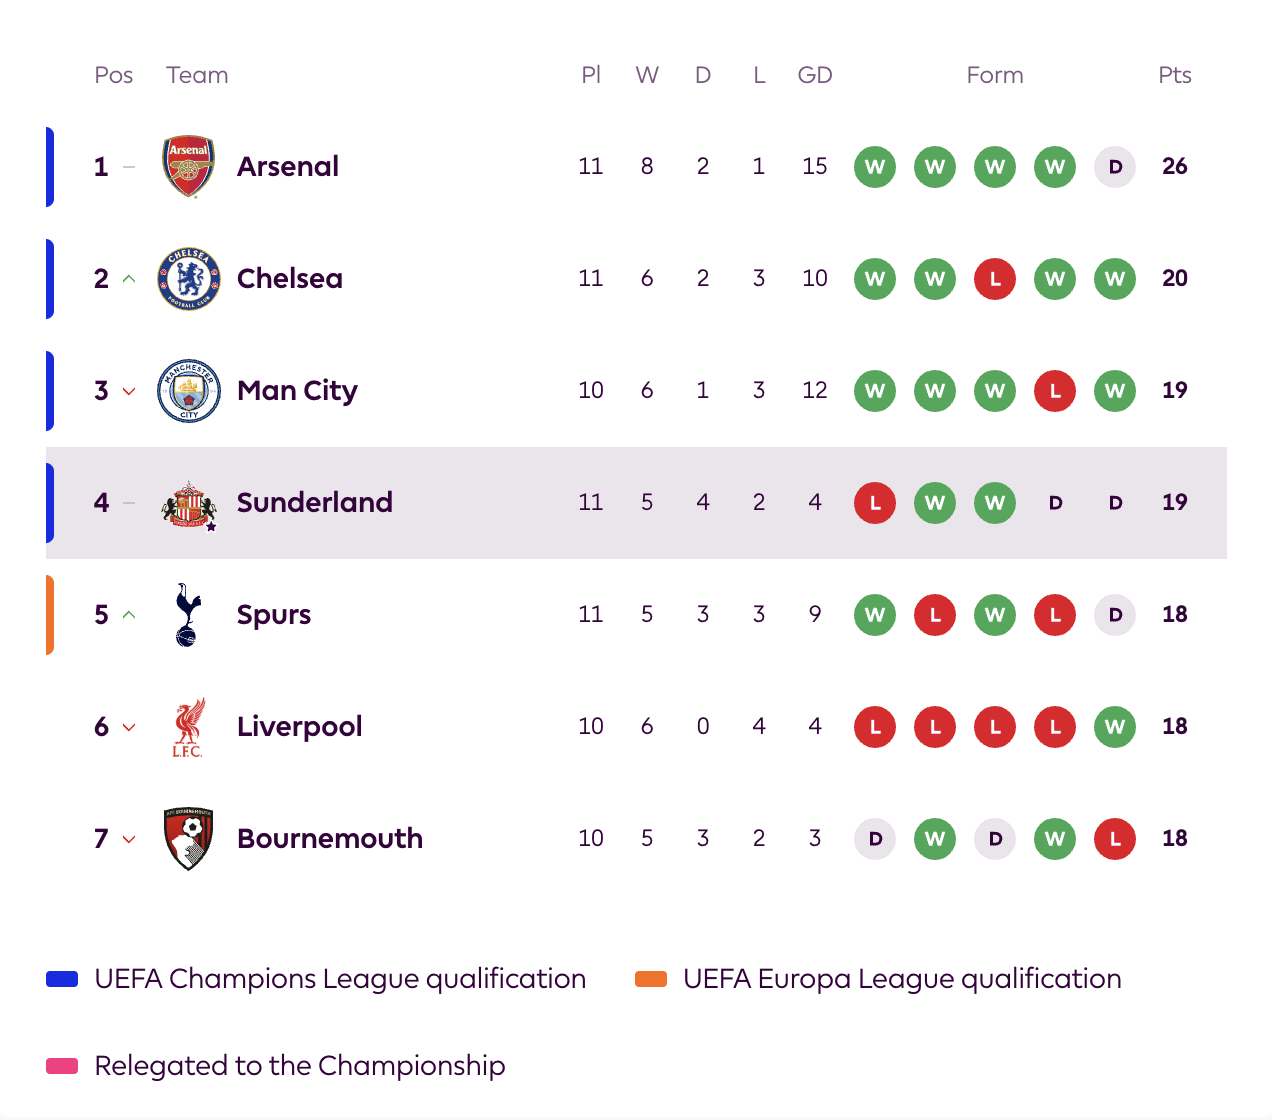Open the Bournemouth team name link
The height and width of the screenshot is (1120, 1272).
(330, 838)
